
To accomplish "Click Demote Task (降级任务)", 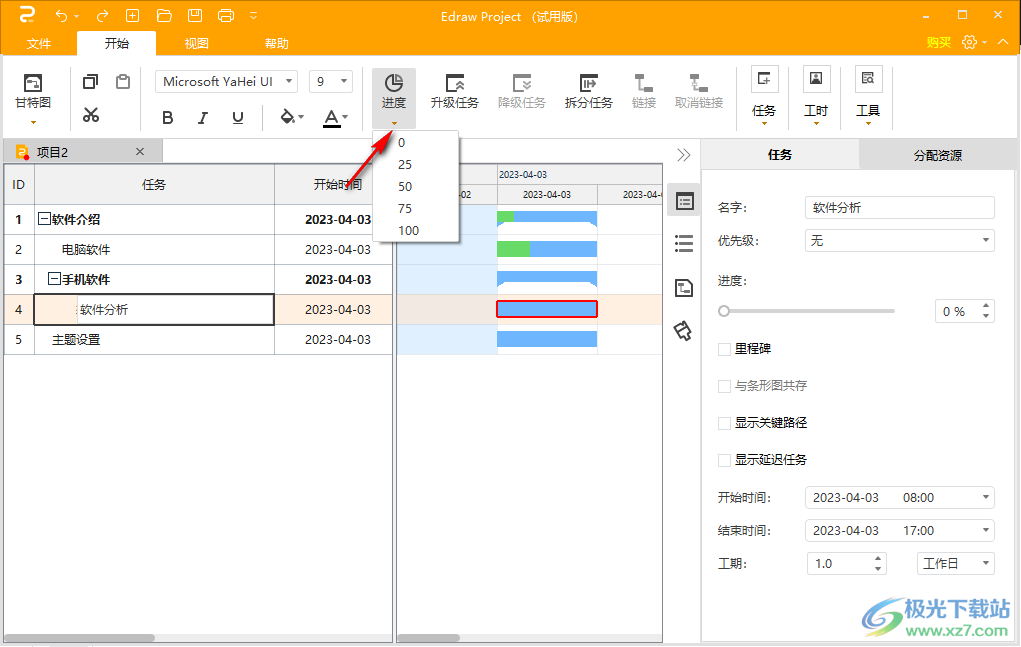I will [522, 91].
